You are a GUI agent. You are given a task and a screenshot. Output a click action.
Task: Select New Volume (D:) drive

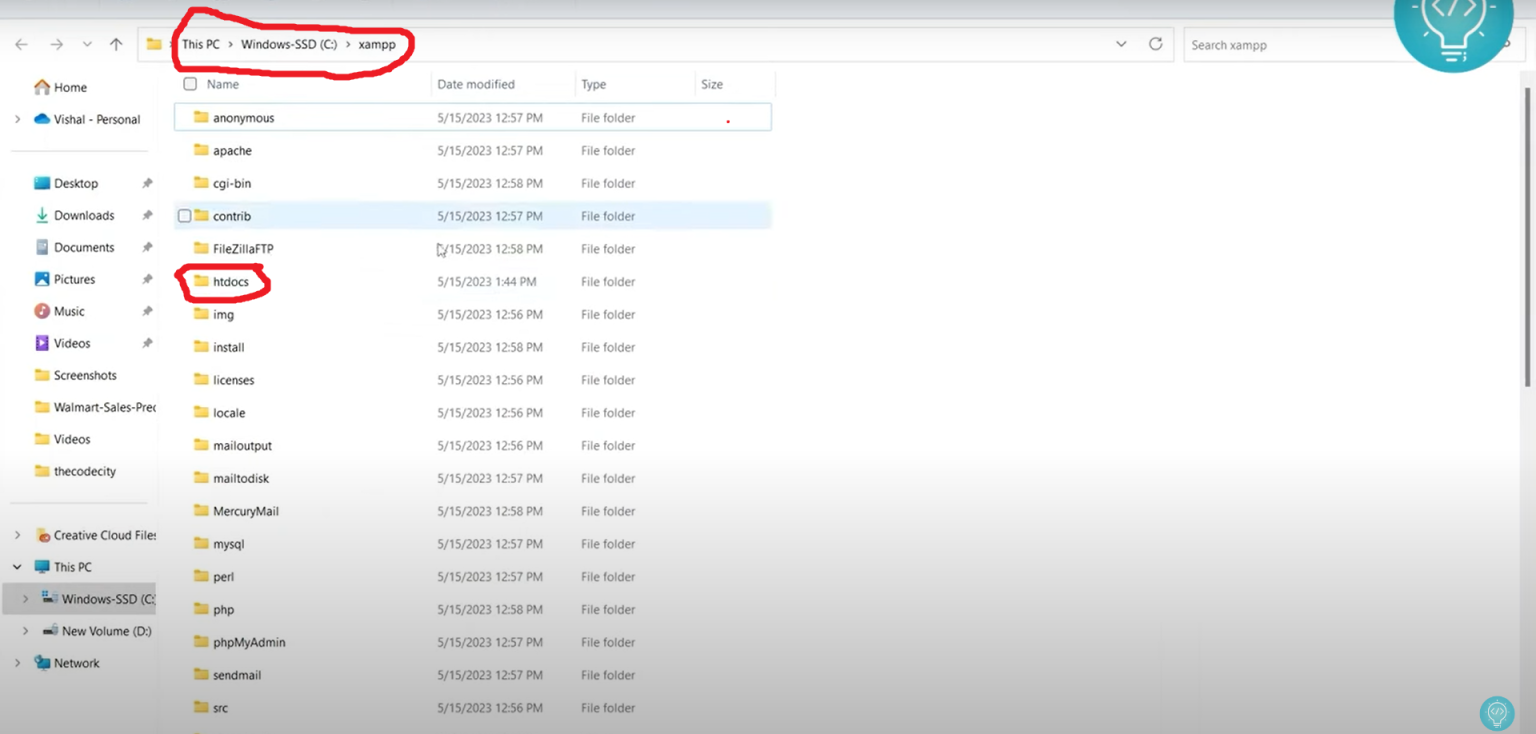[x=106, y=631]
